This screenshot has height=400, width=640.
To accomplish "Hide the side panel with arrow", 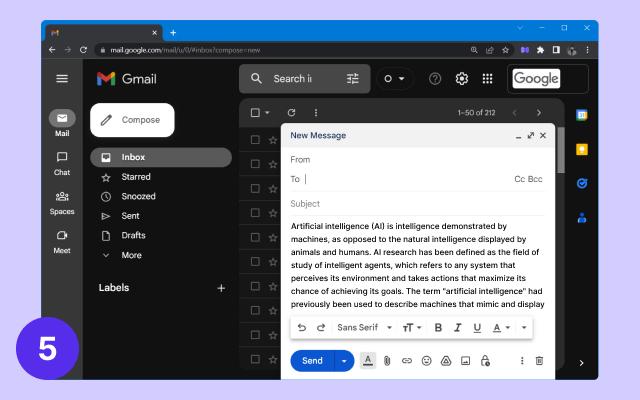I will [x=581, y=363].
